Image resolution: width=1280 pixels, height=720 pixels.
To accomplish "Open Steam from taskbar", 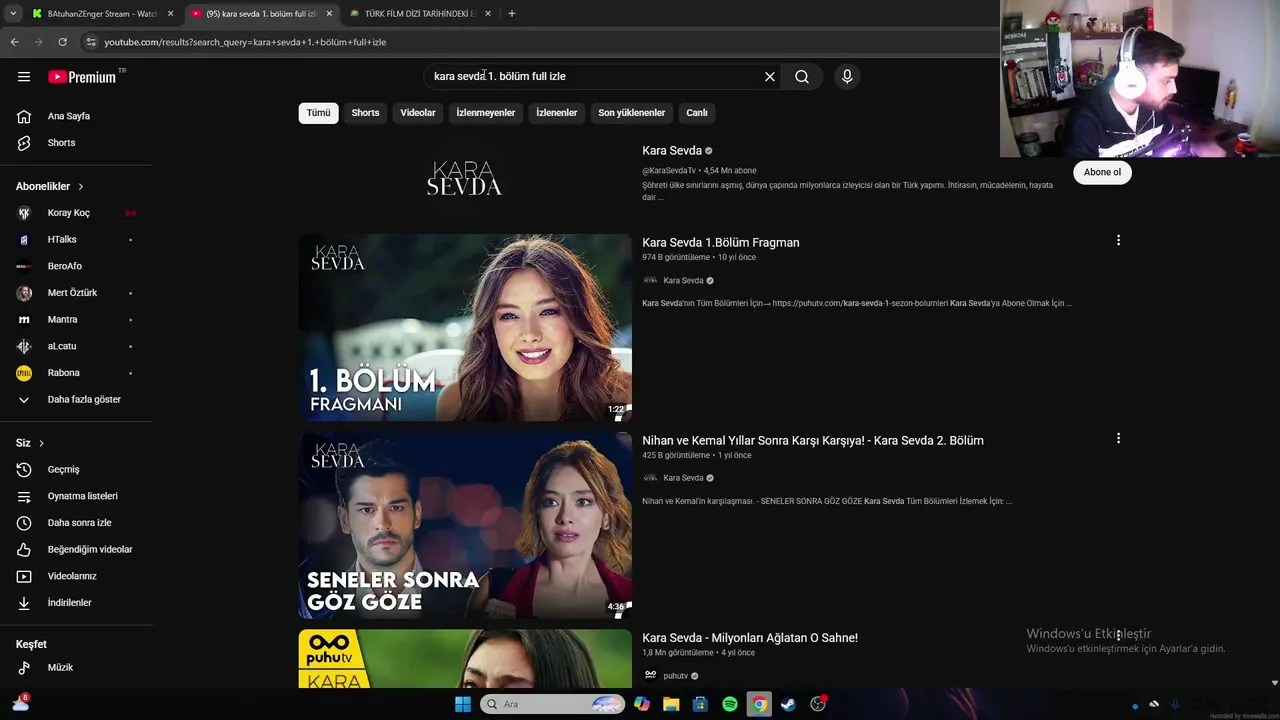I will point(788,704).
